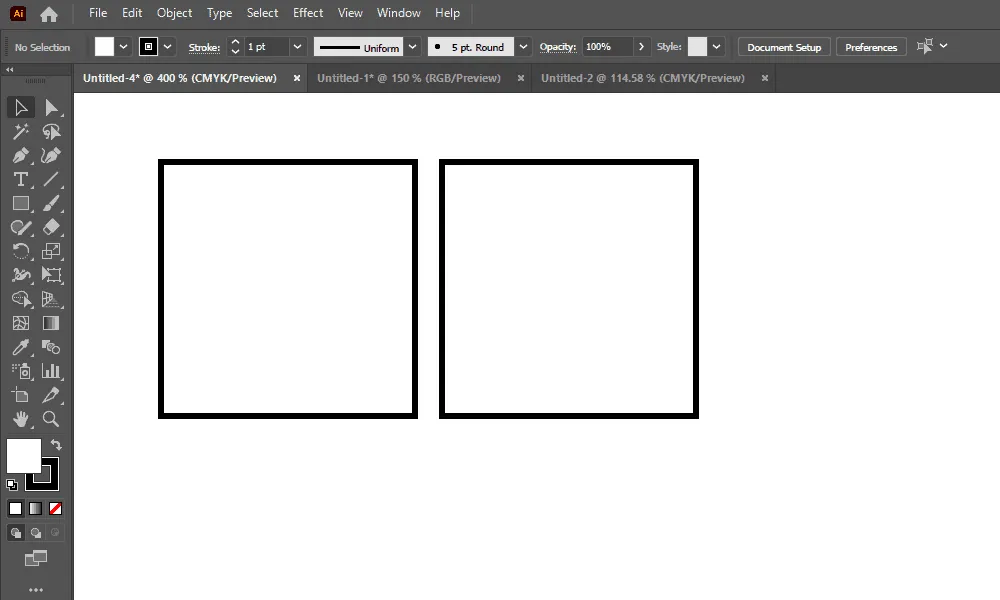Select the Type tool
Viewport: 1000px width, 600px height.
[x=21, y=179]
